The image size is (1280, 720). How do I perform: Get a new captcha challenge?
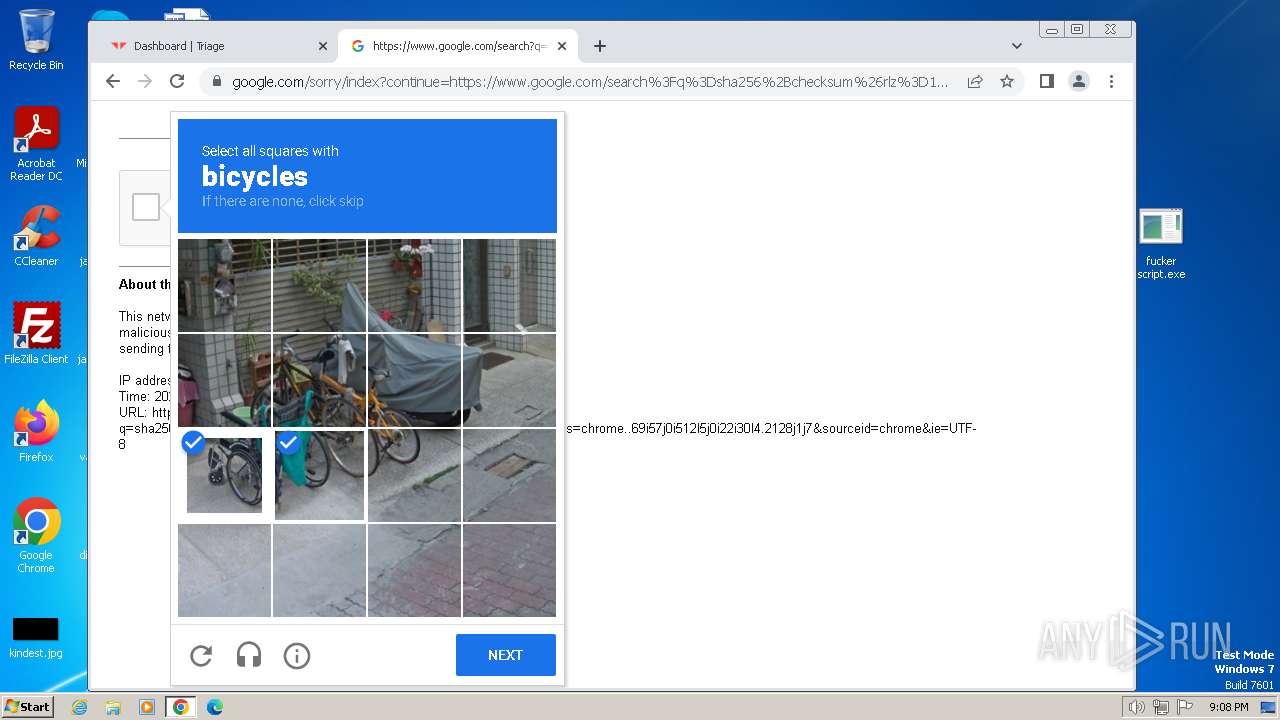click(x=201, y=655)
